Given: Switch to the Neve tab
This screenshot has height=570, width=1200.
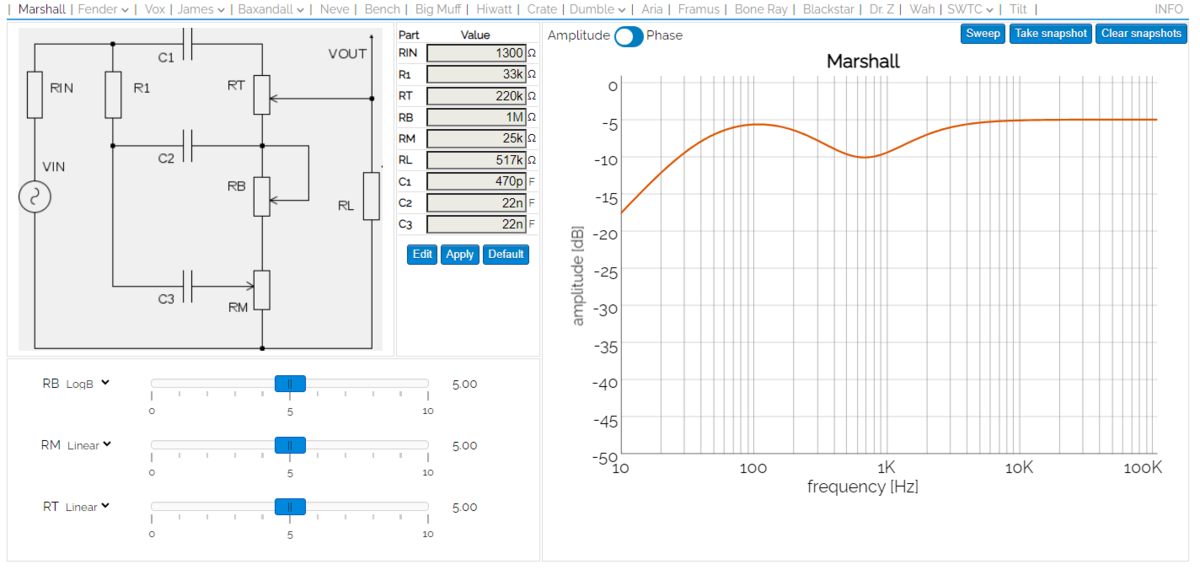Looking at the screenshot, I should (334, 9).
